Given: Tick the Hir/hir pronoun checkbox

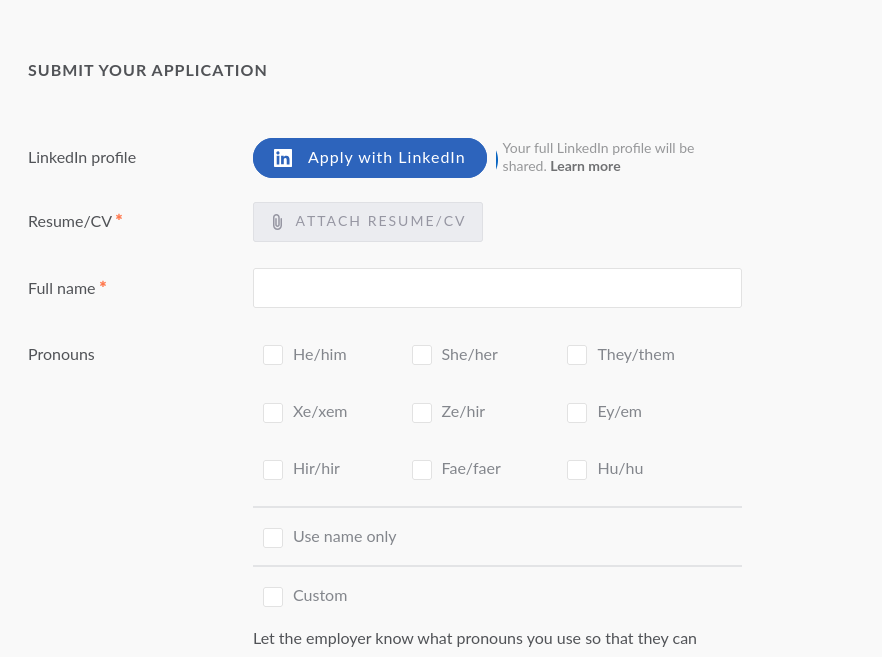Looking at the screenshot, I should point(273,470).
